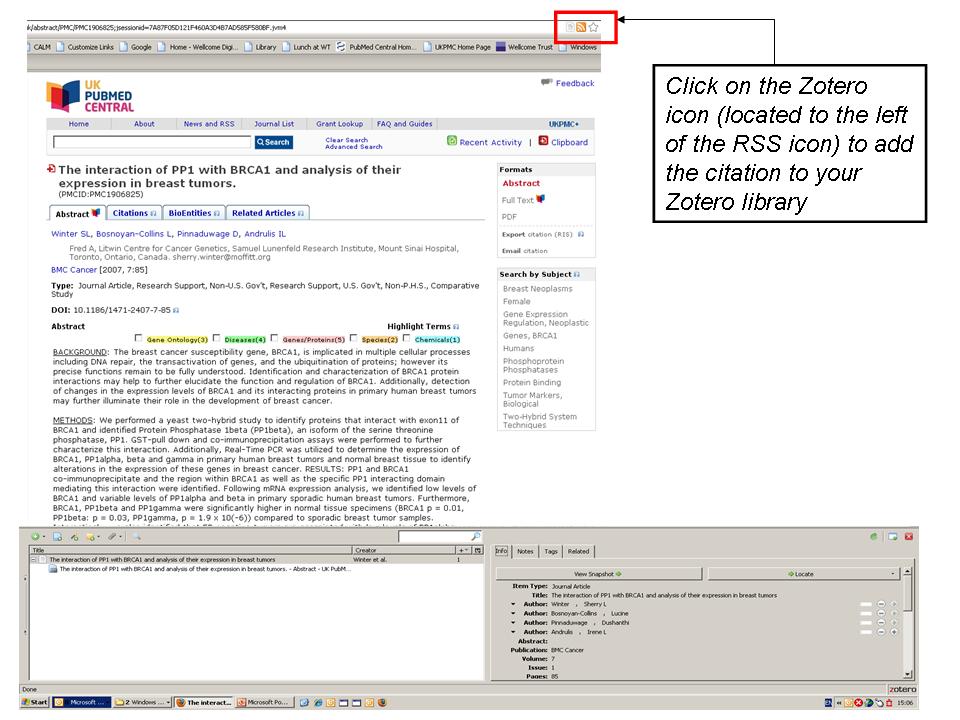
Task: Click the snapshot attachment row icon
Action: point(53,569)
